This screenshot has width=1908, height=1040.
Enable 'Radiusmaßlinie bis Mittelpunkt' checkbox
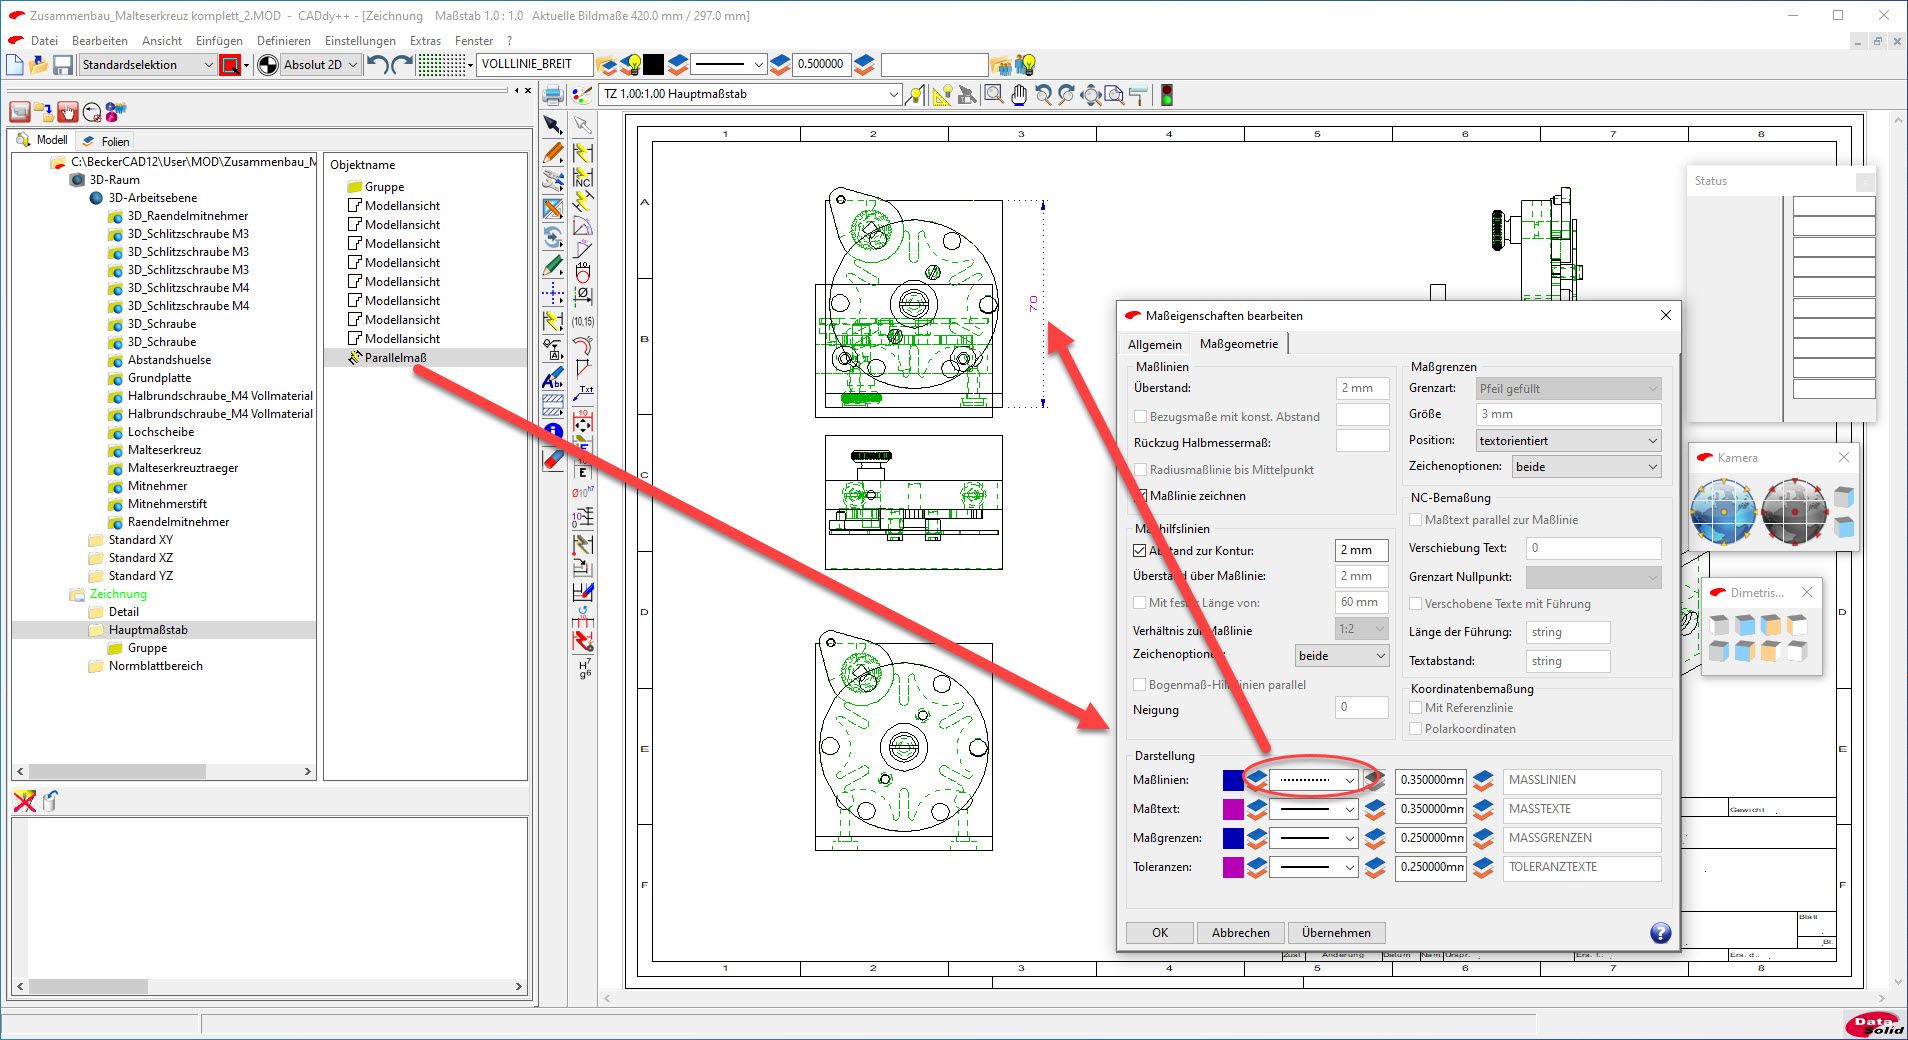(1140, 470)
